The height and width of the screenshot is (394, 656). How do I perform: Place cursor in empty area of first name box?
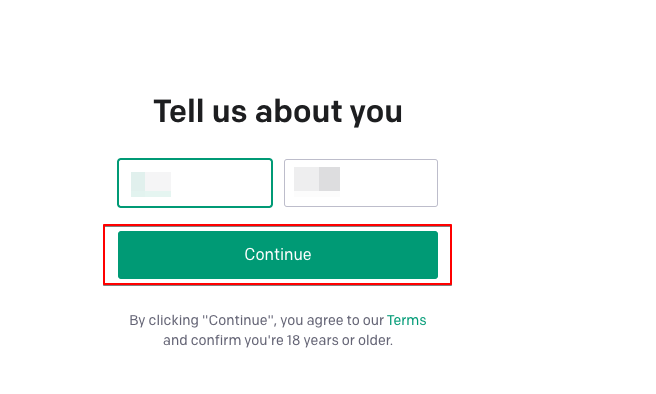point(222,183)
